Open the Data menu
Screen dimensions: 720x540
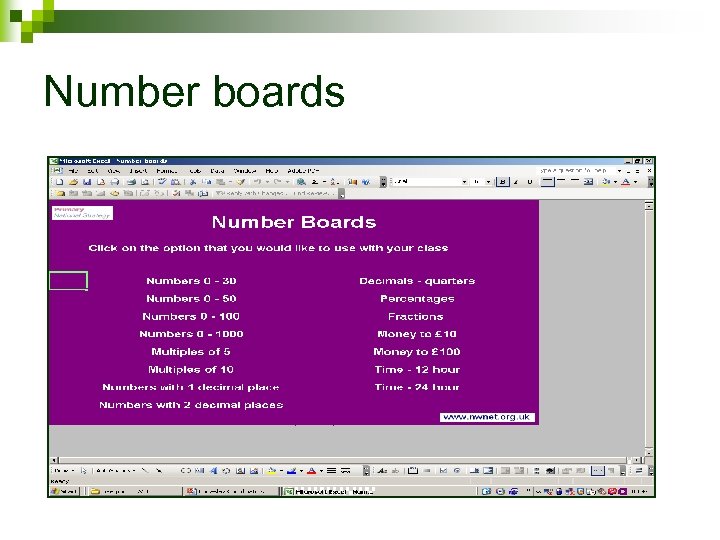click(217, 171)
